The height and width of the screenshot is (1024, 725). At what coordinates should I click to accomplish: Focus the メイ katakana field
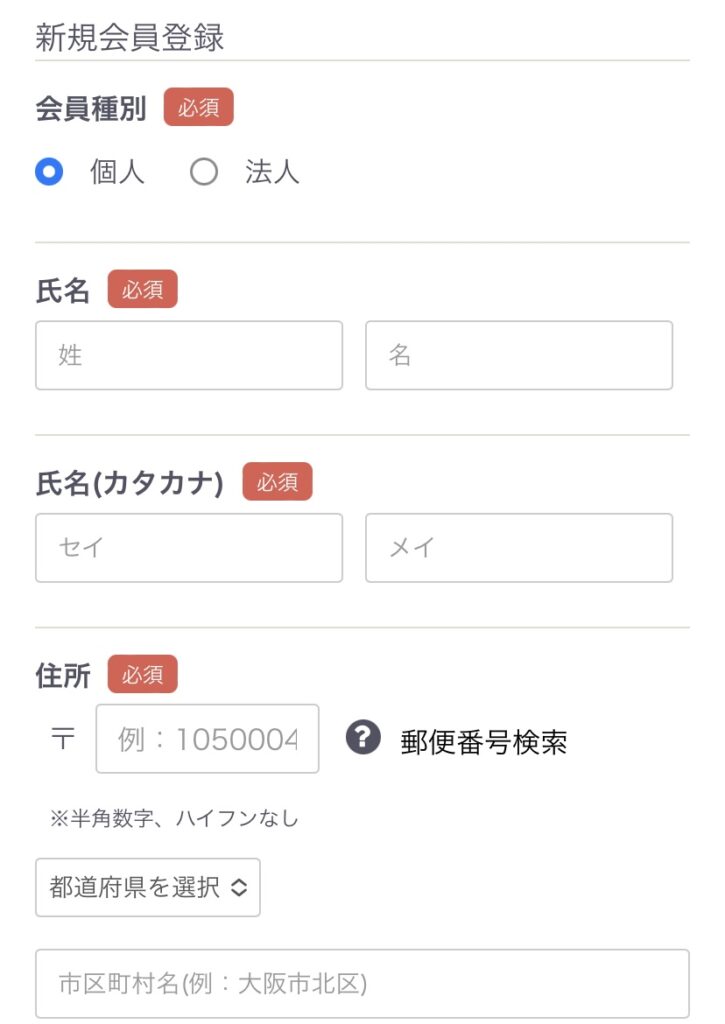pos(519,547)
